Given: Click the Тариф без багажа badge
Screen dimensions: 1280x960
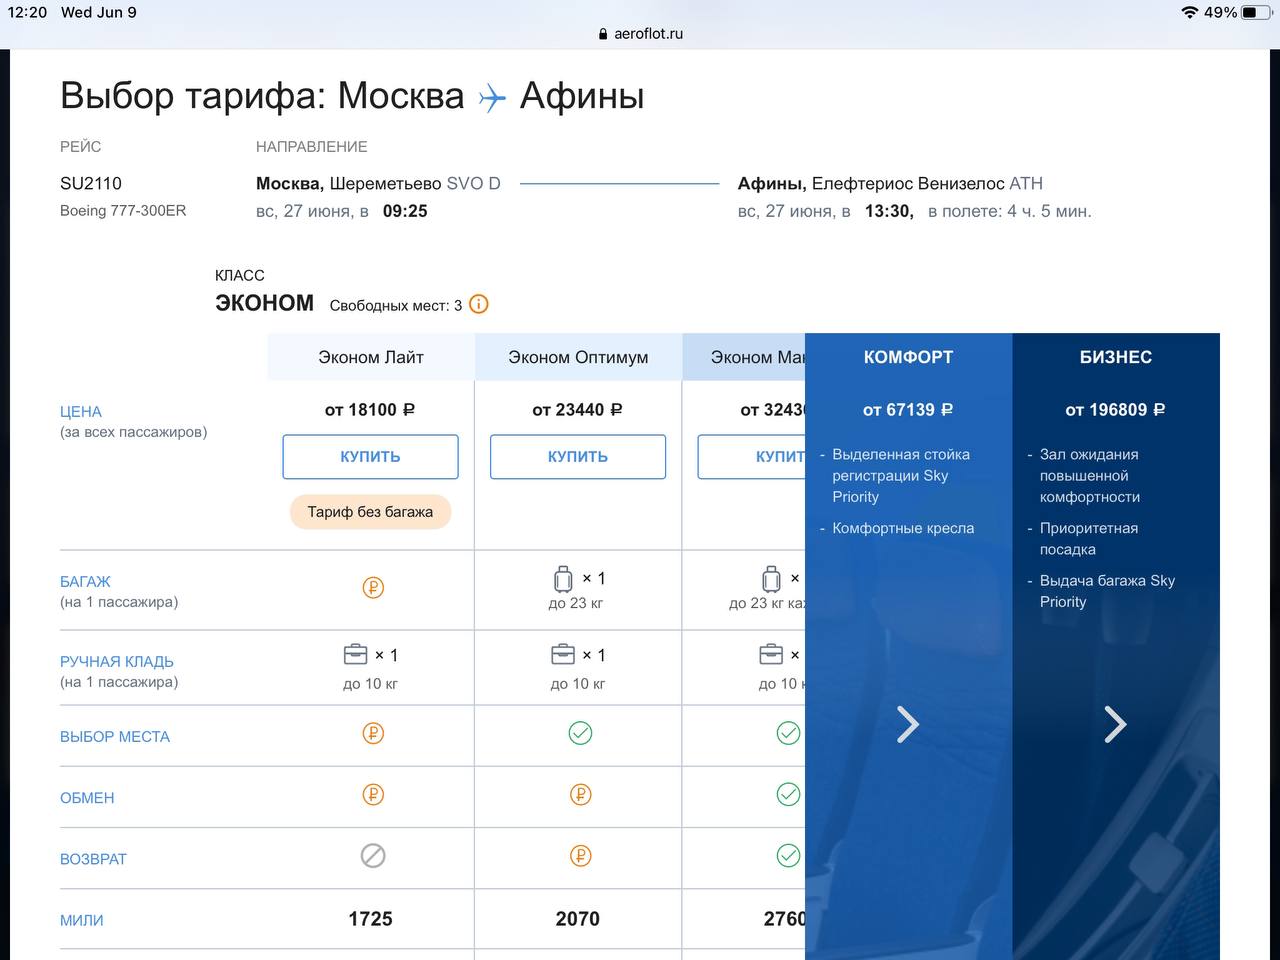Looking at the screenshot, I should click(370, 512).
